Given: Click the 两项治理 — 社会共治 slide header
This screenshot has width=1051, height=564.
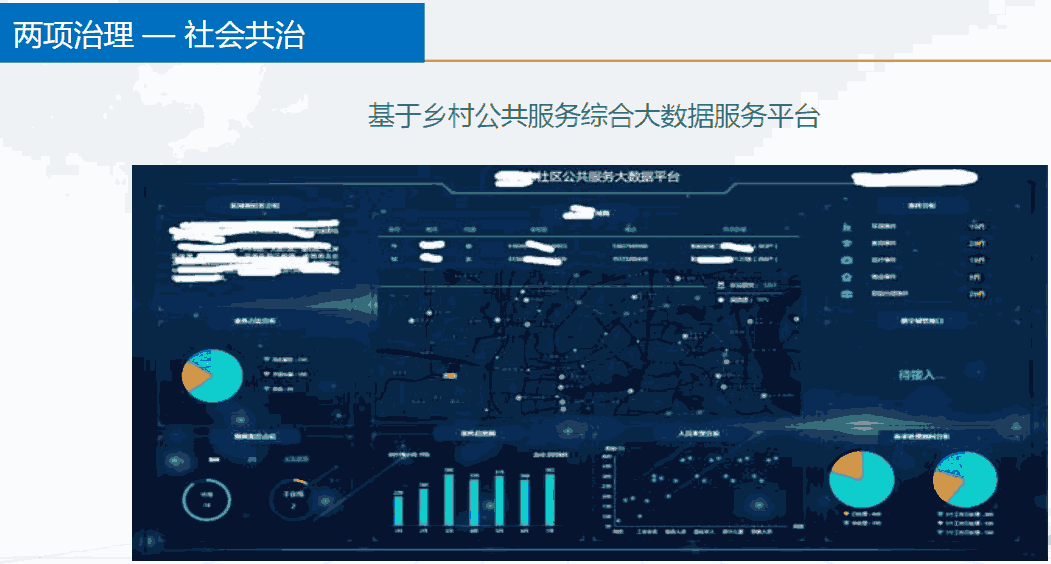Looking at the screenshot, I should point(160,35).
